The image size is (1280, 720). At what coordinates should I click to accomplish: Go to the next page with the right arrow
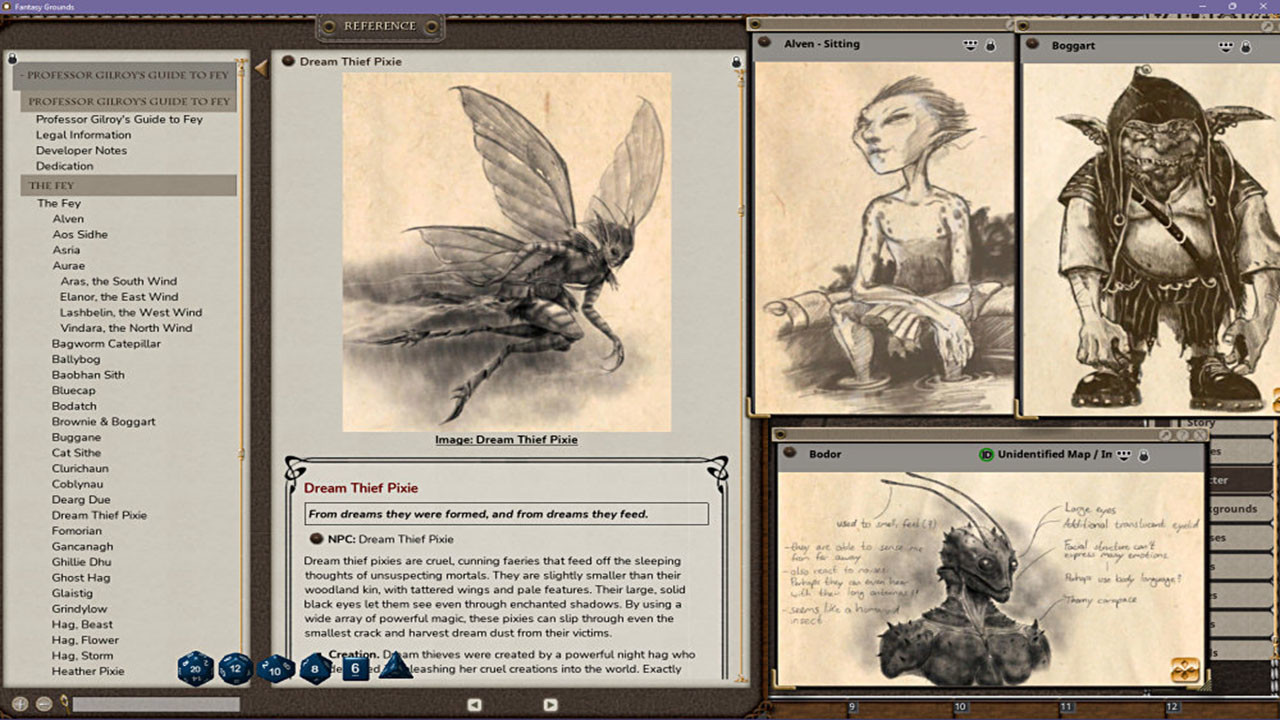550,705
